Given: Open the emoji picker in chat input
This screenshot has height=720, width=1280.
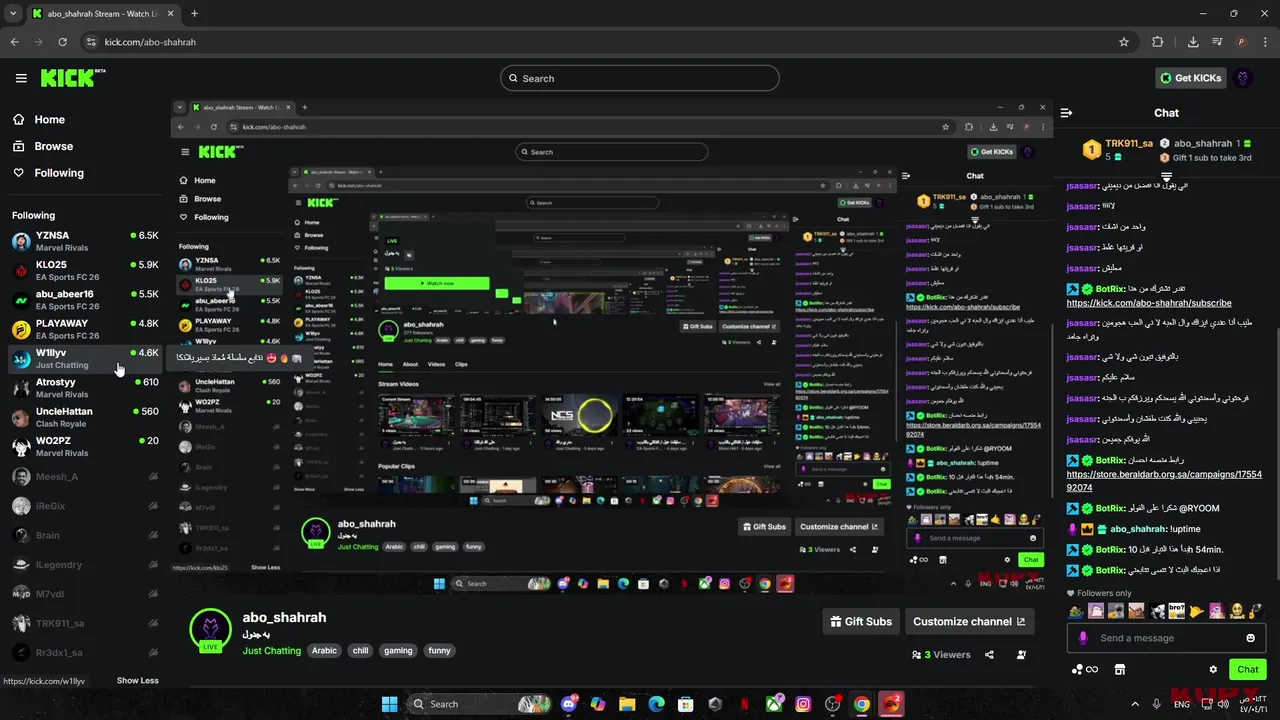Looking at the screenshot, I should (1250, 638).
